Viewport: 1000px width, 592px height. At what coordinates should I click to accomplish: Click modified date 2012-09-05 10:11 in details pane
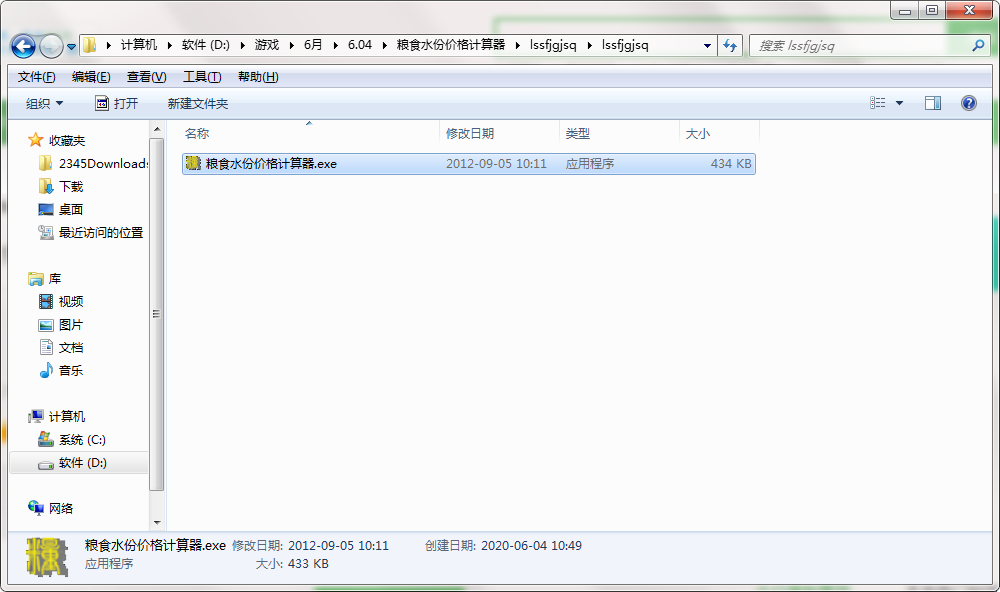(338, 546)
